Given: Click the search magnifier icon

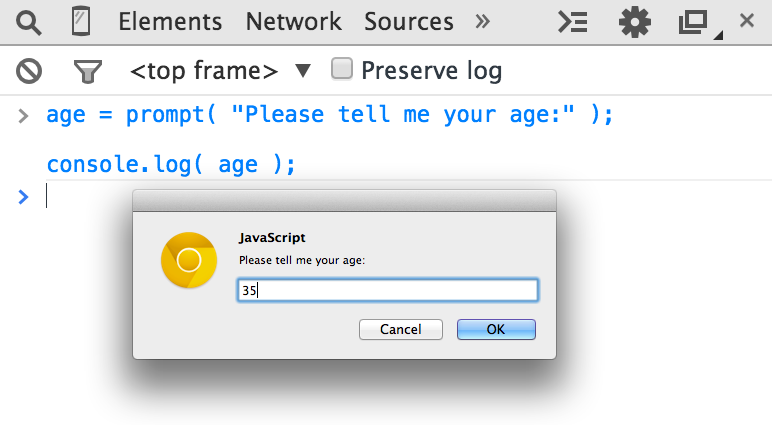Looking at the screenshot, I should [29, 21].
